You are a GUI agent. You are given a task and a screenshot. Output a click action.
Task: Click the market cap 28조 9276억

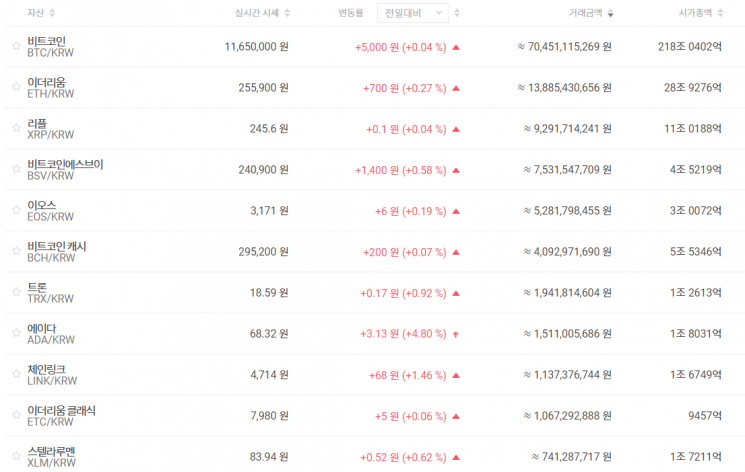(693, 87)
